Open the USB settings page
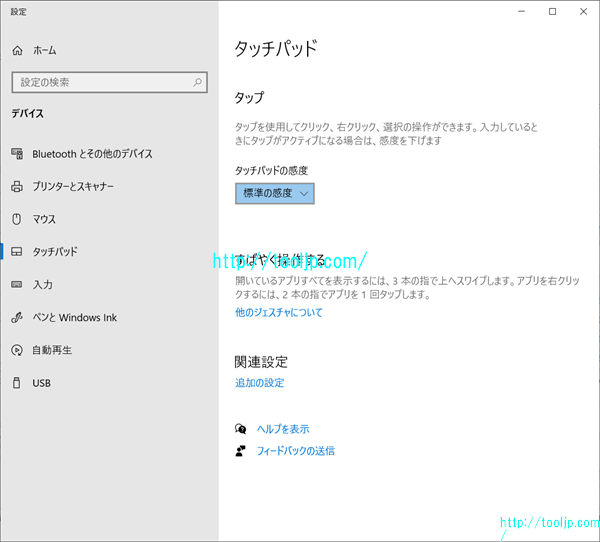600x542 pixels. tap(41, 383)
